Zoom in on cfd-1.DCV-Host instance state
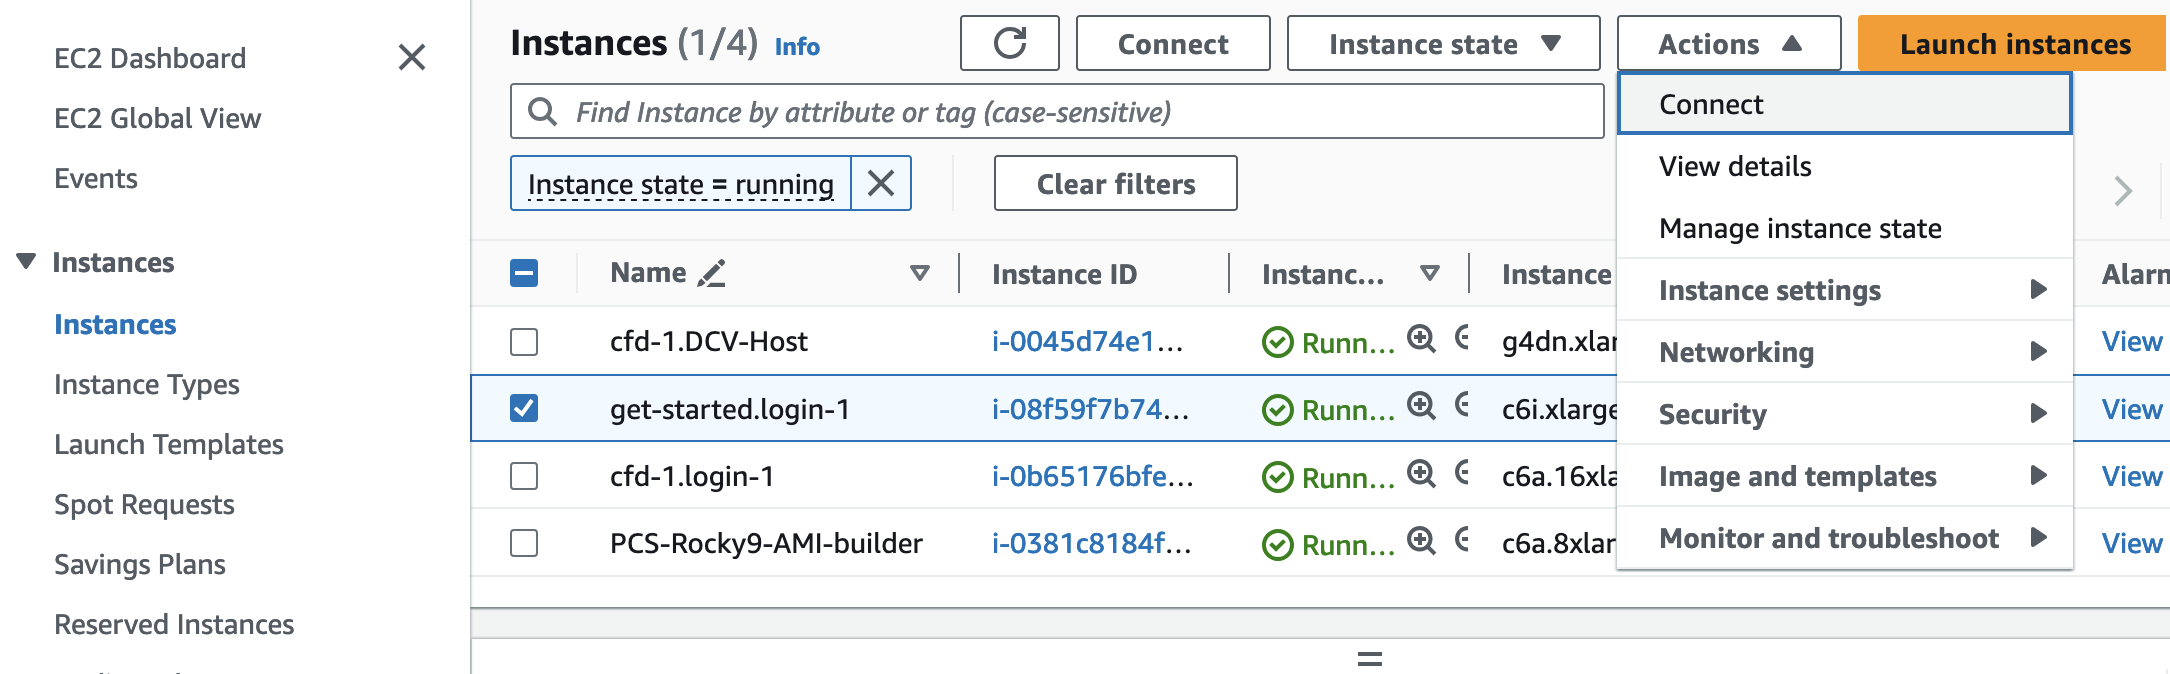The width and height of the screenshot is (2170, 674). (1421, 339)
